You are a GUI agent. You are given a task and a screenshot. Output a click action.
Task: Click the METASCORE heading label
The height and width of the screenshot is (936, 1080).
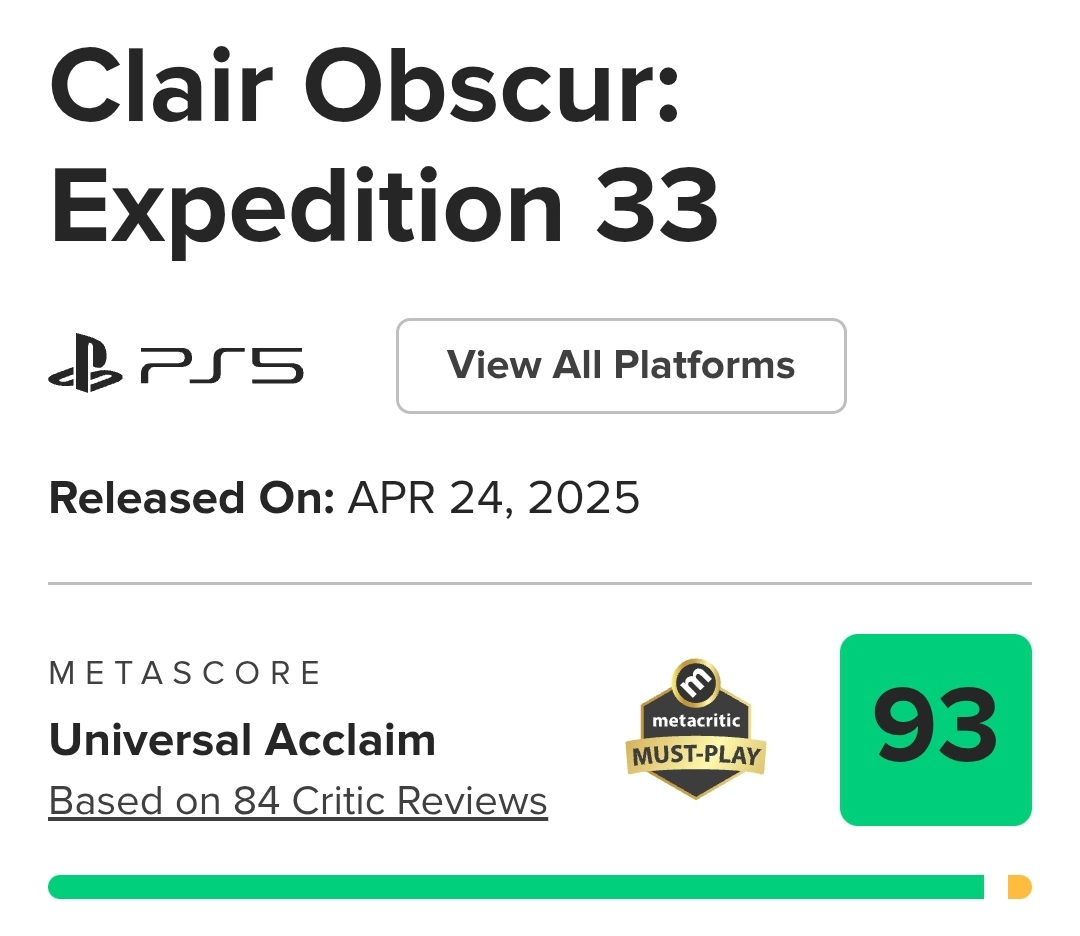[x=185, y=673]
